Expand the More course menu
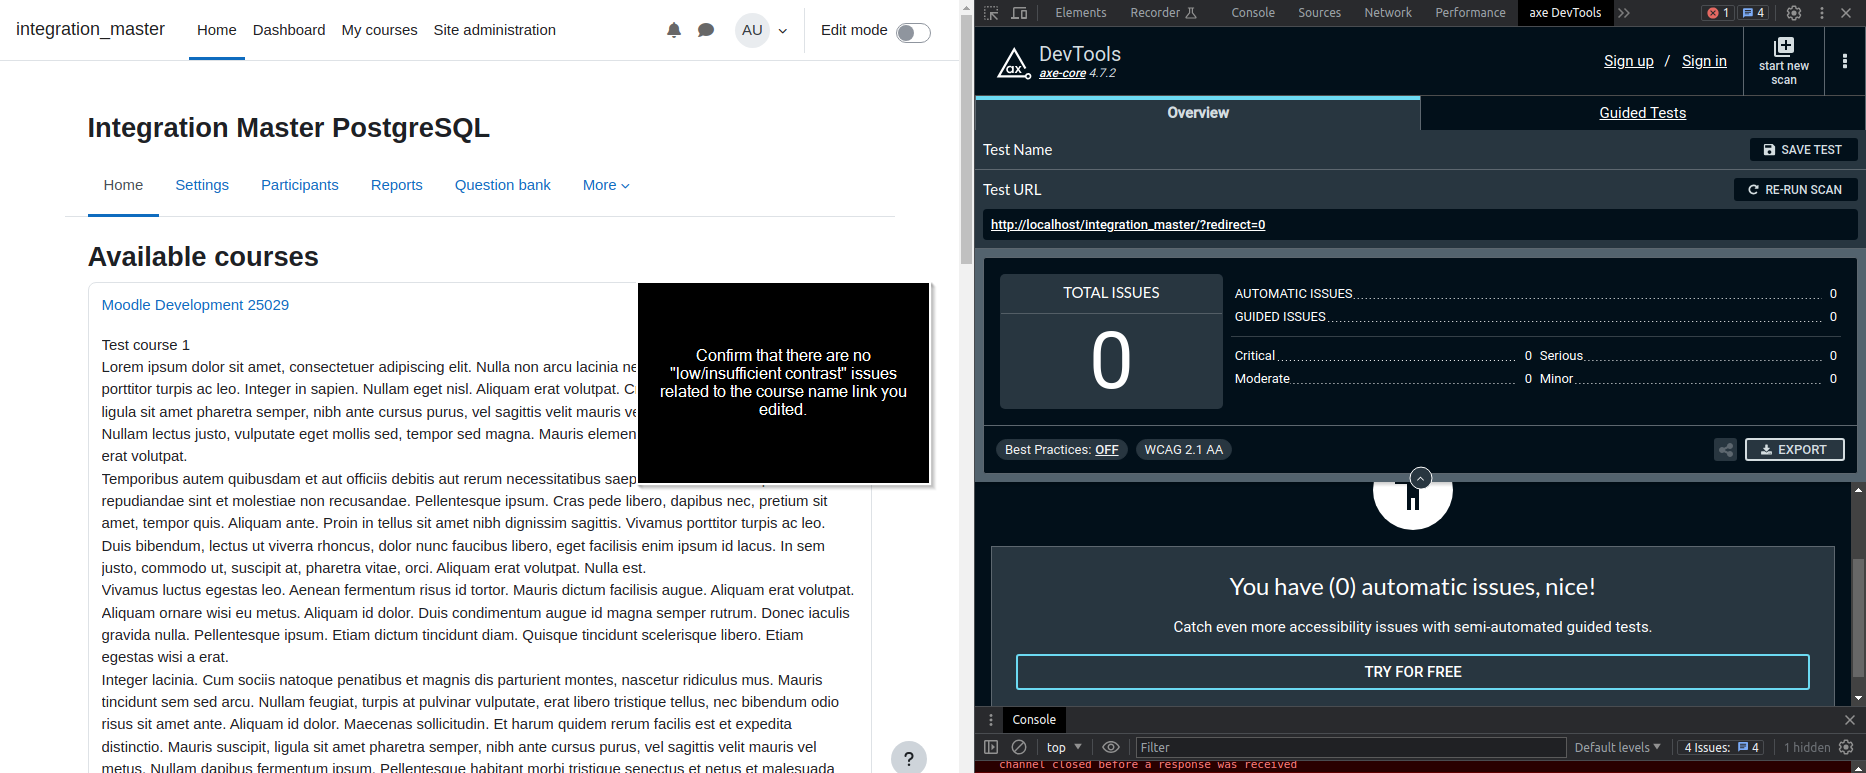Screen dimensions: 1866x773 pyautogui.click(x=606, y=185)
